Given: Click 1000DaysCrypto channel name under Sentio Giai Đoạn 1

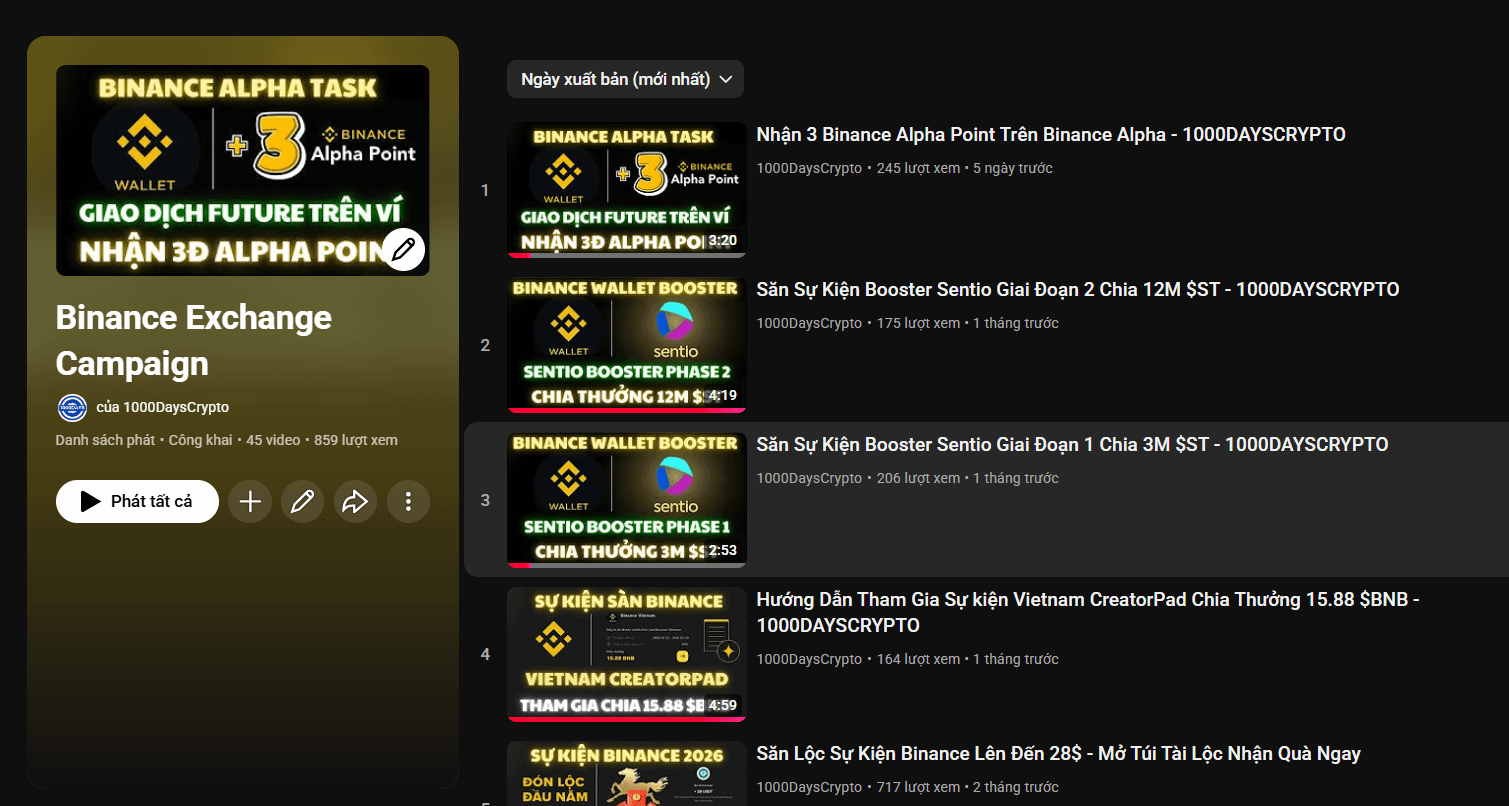Looking at the screenshot, I should [x=809, y=478].
